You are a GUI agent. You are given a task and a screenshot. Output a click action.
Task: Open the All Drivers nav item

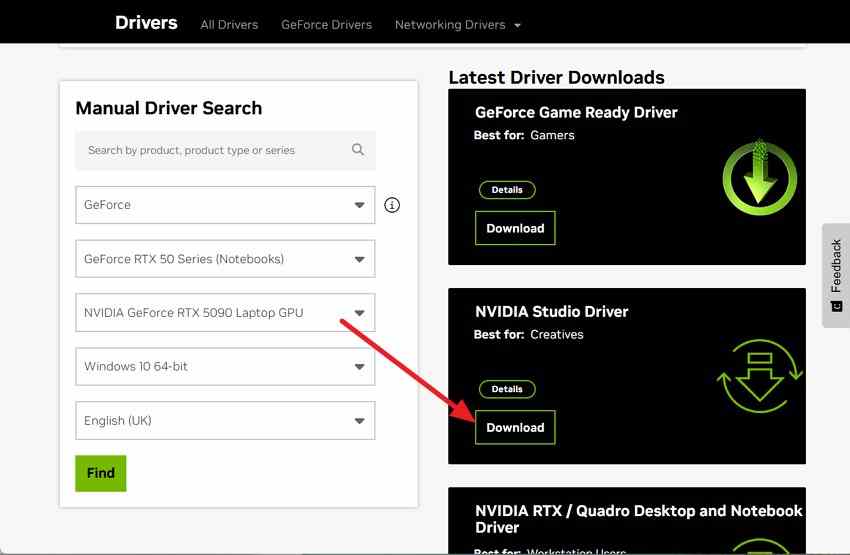pos(229,24)
